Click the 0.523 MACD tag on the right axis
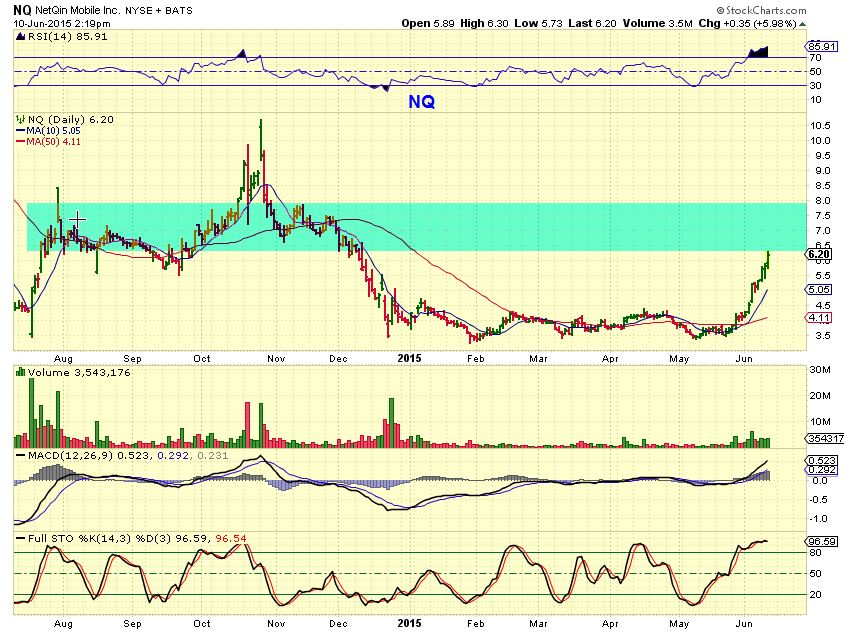This screenshot has height=633, width=844. [822, 460]
